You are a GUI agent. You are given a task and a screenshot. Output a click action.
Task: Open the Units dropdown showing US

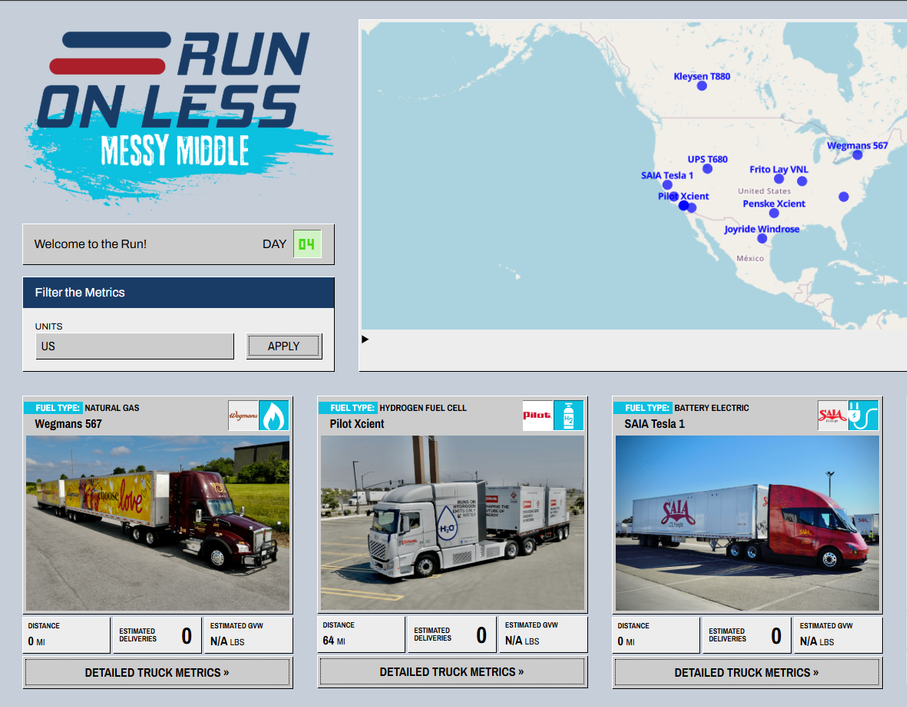pyautogui.click(x=134, y=346)
